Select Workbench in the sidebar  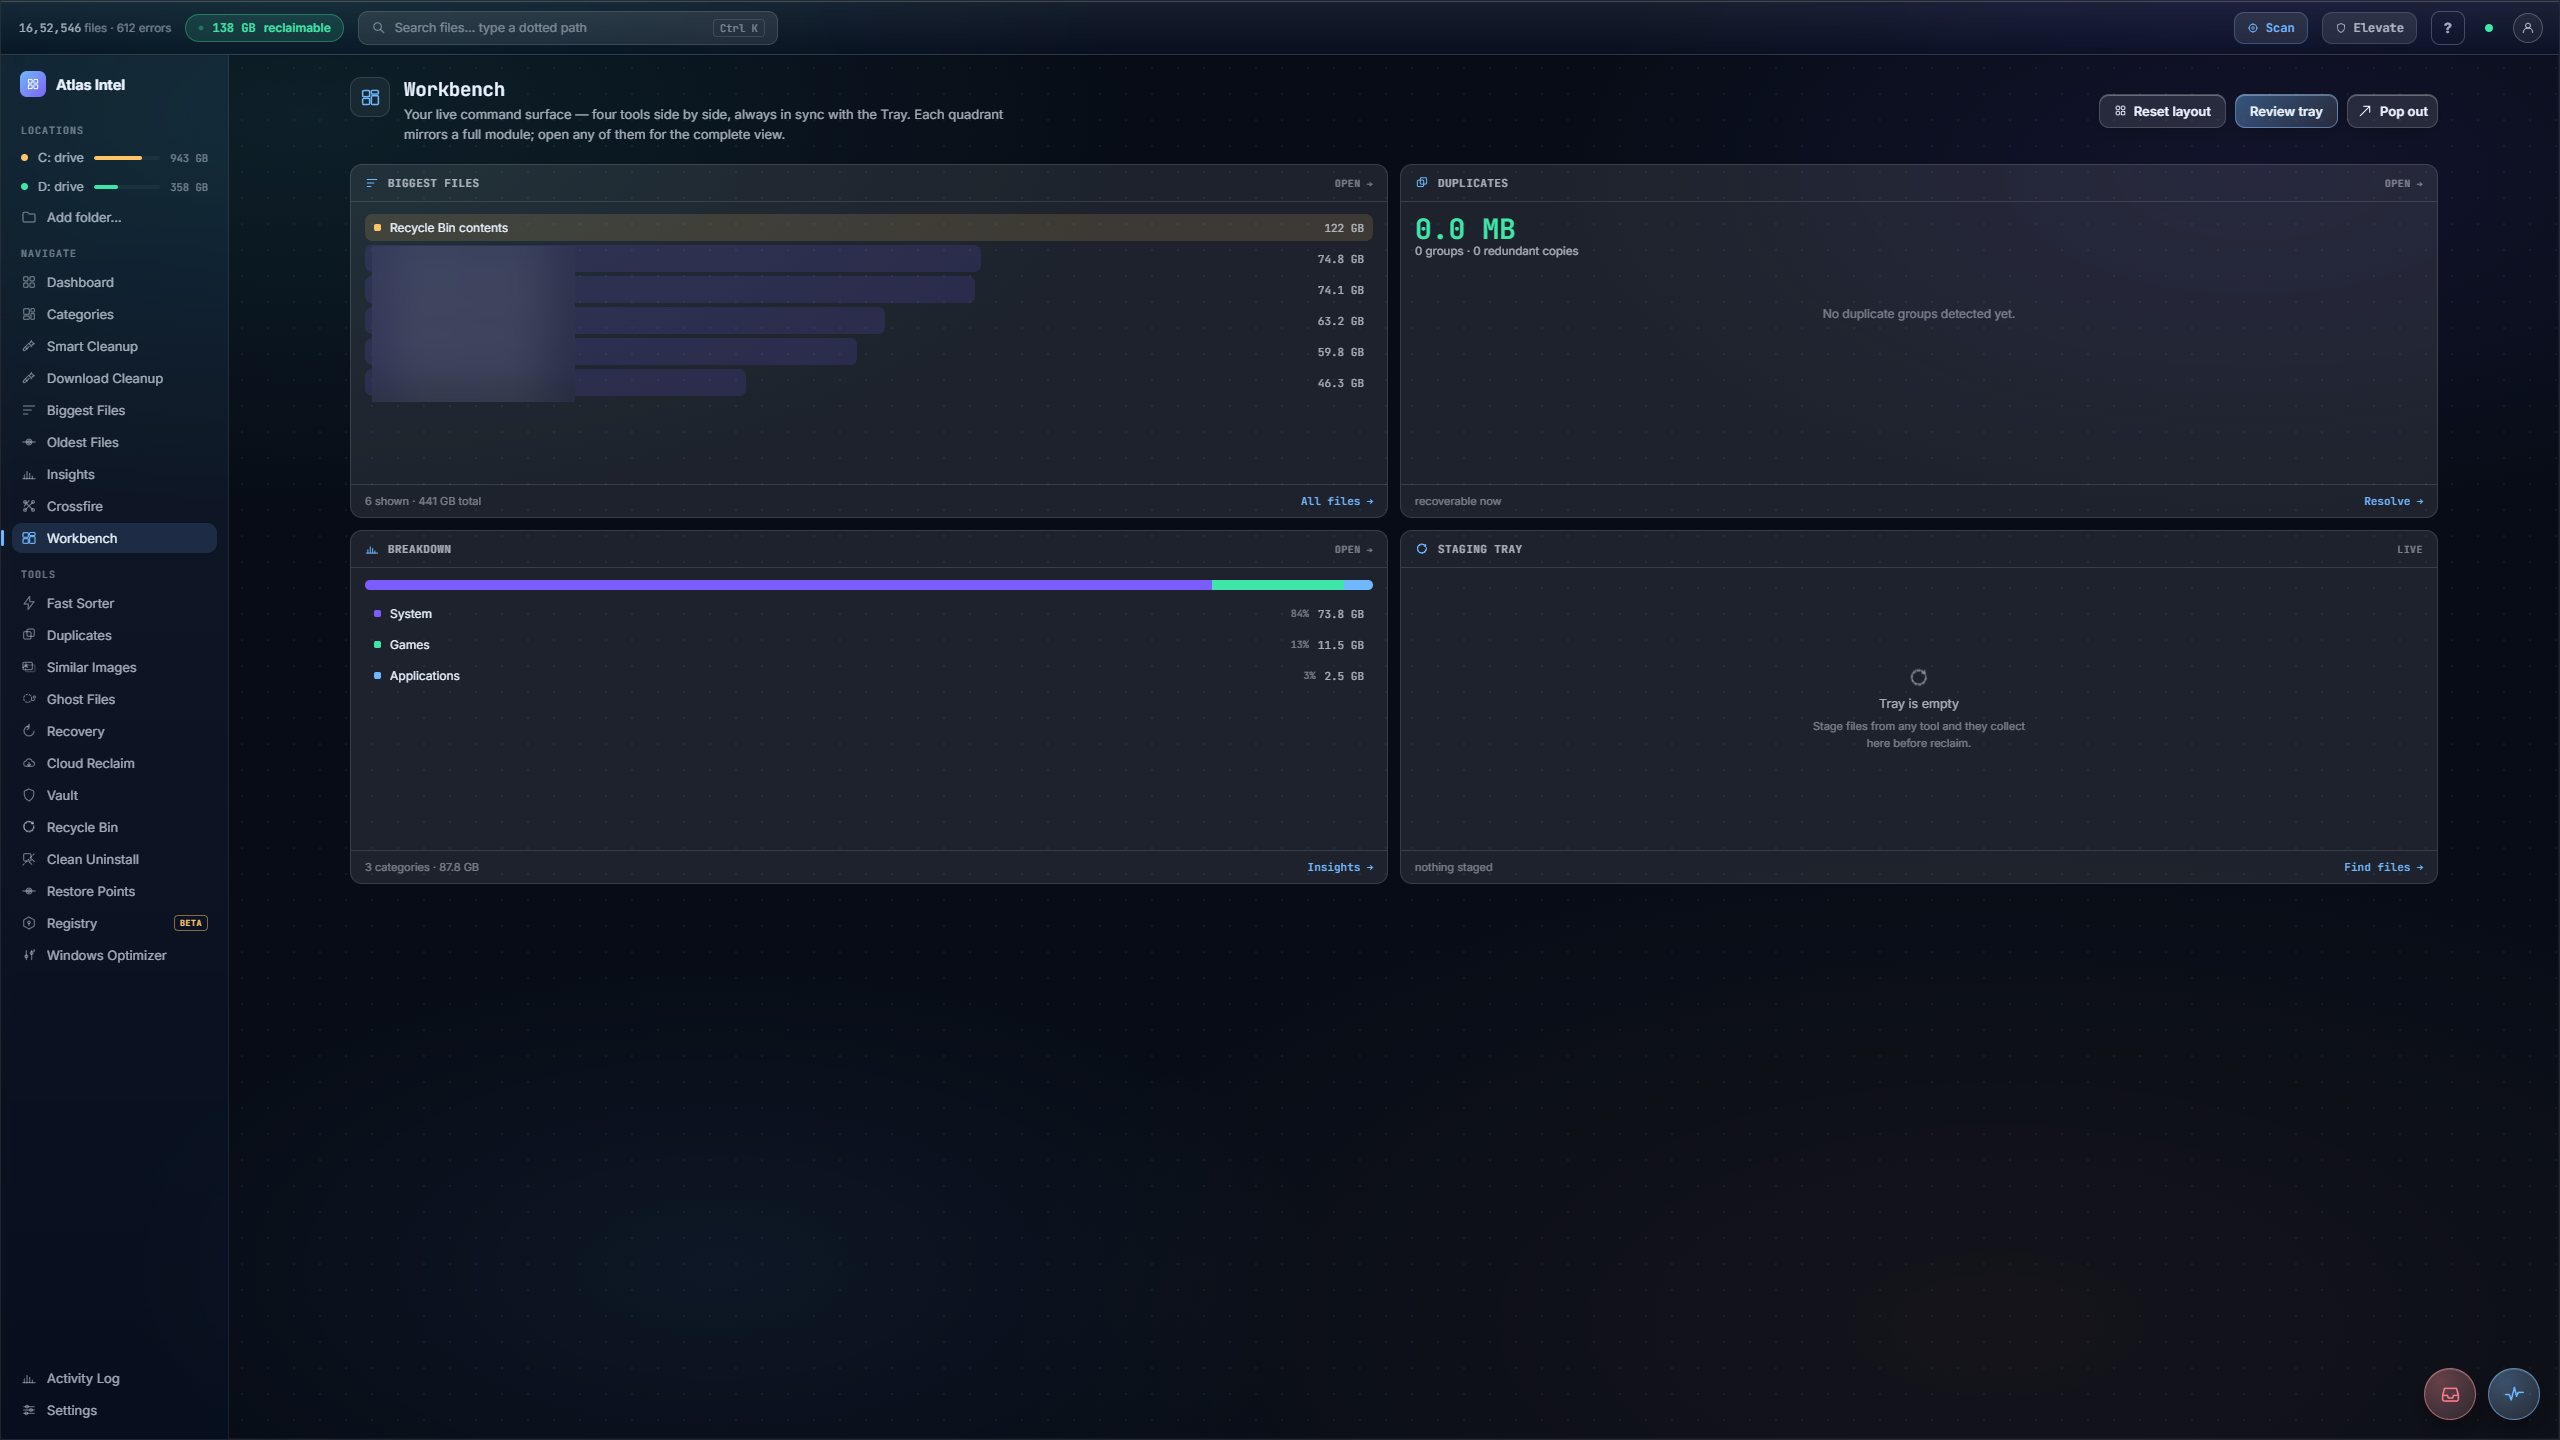coord(114,538)
